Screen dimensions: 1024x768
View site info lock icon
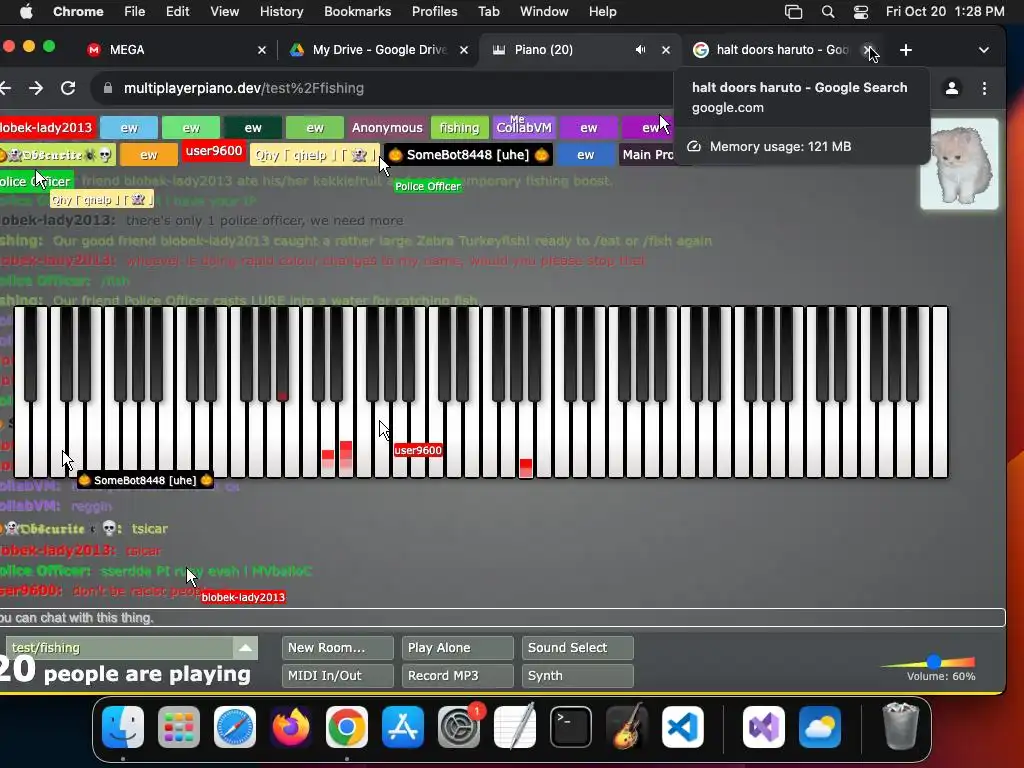click(x=108, y=88)
